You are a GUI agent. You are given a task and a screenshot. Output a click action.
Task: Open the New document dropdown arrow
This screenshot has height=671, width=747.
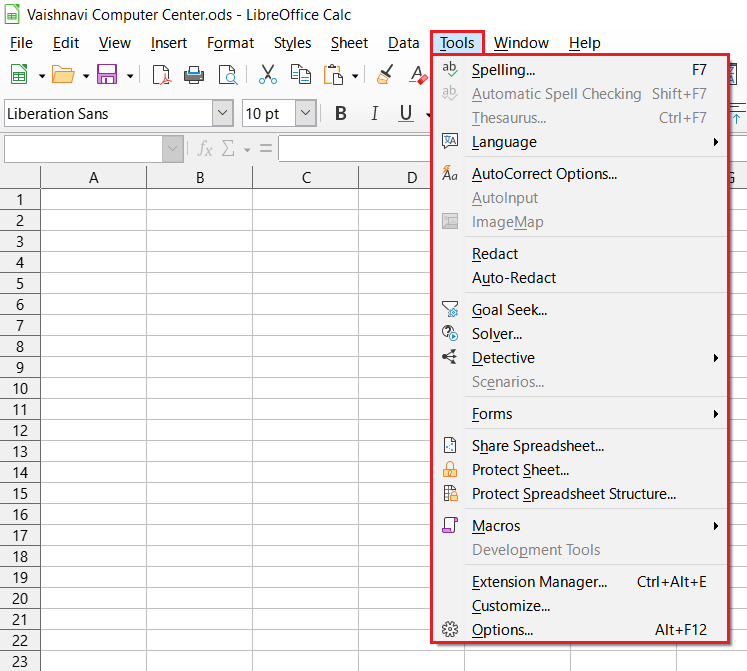pos(41,76)
